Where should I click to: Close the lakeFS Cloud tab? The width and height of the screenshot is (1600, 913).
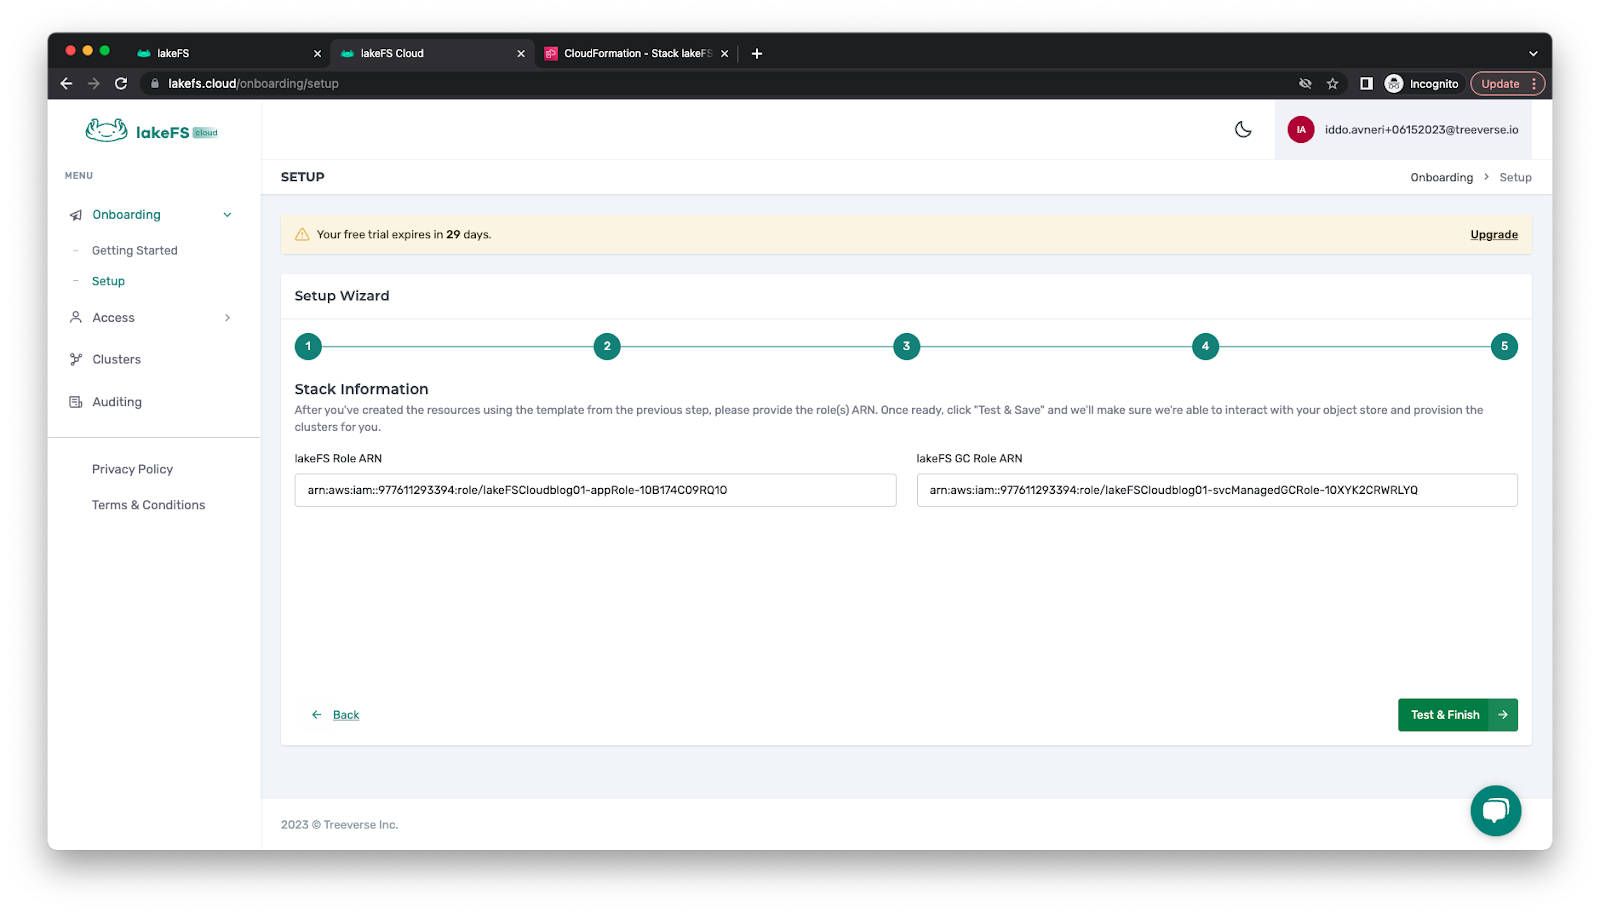521,54
